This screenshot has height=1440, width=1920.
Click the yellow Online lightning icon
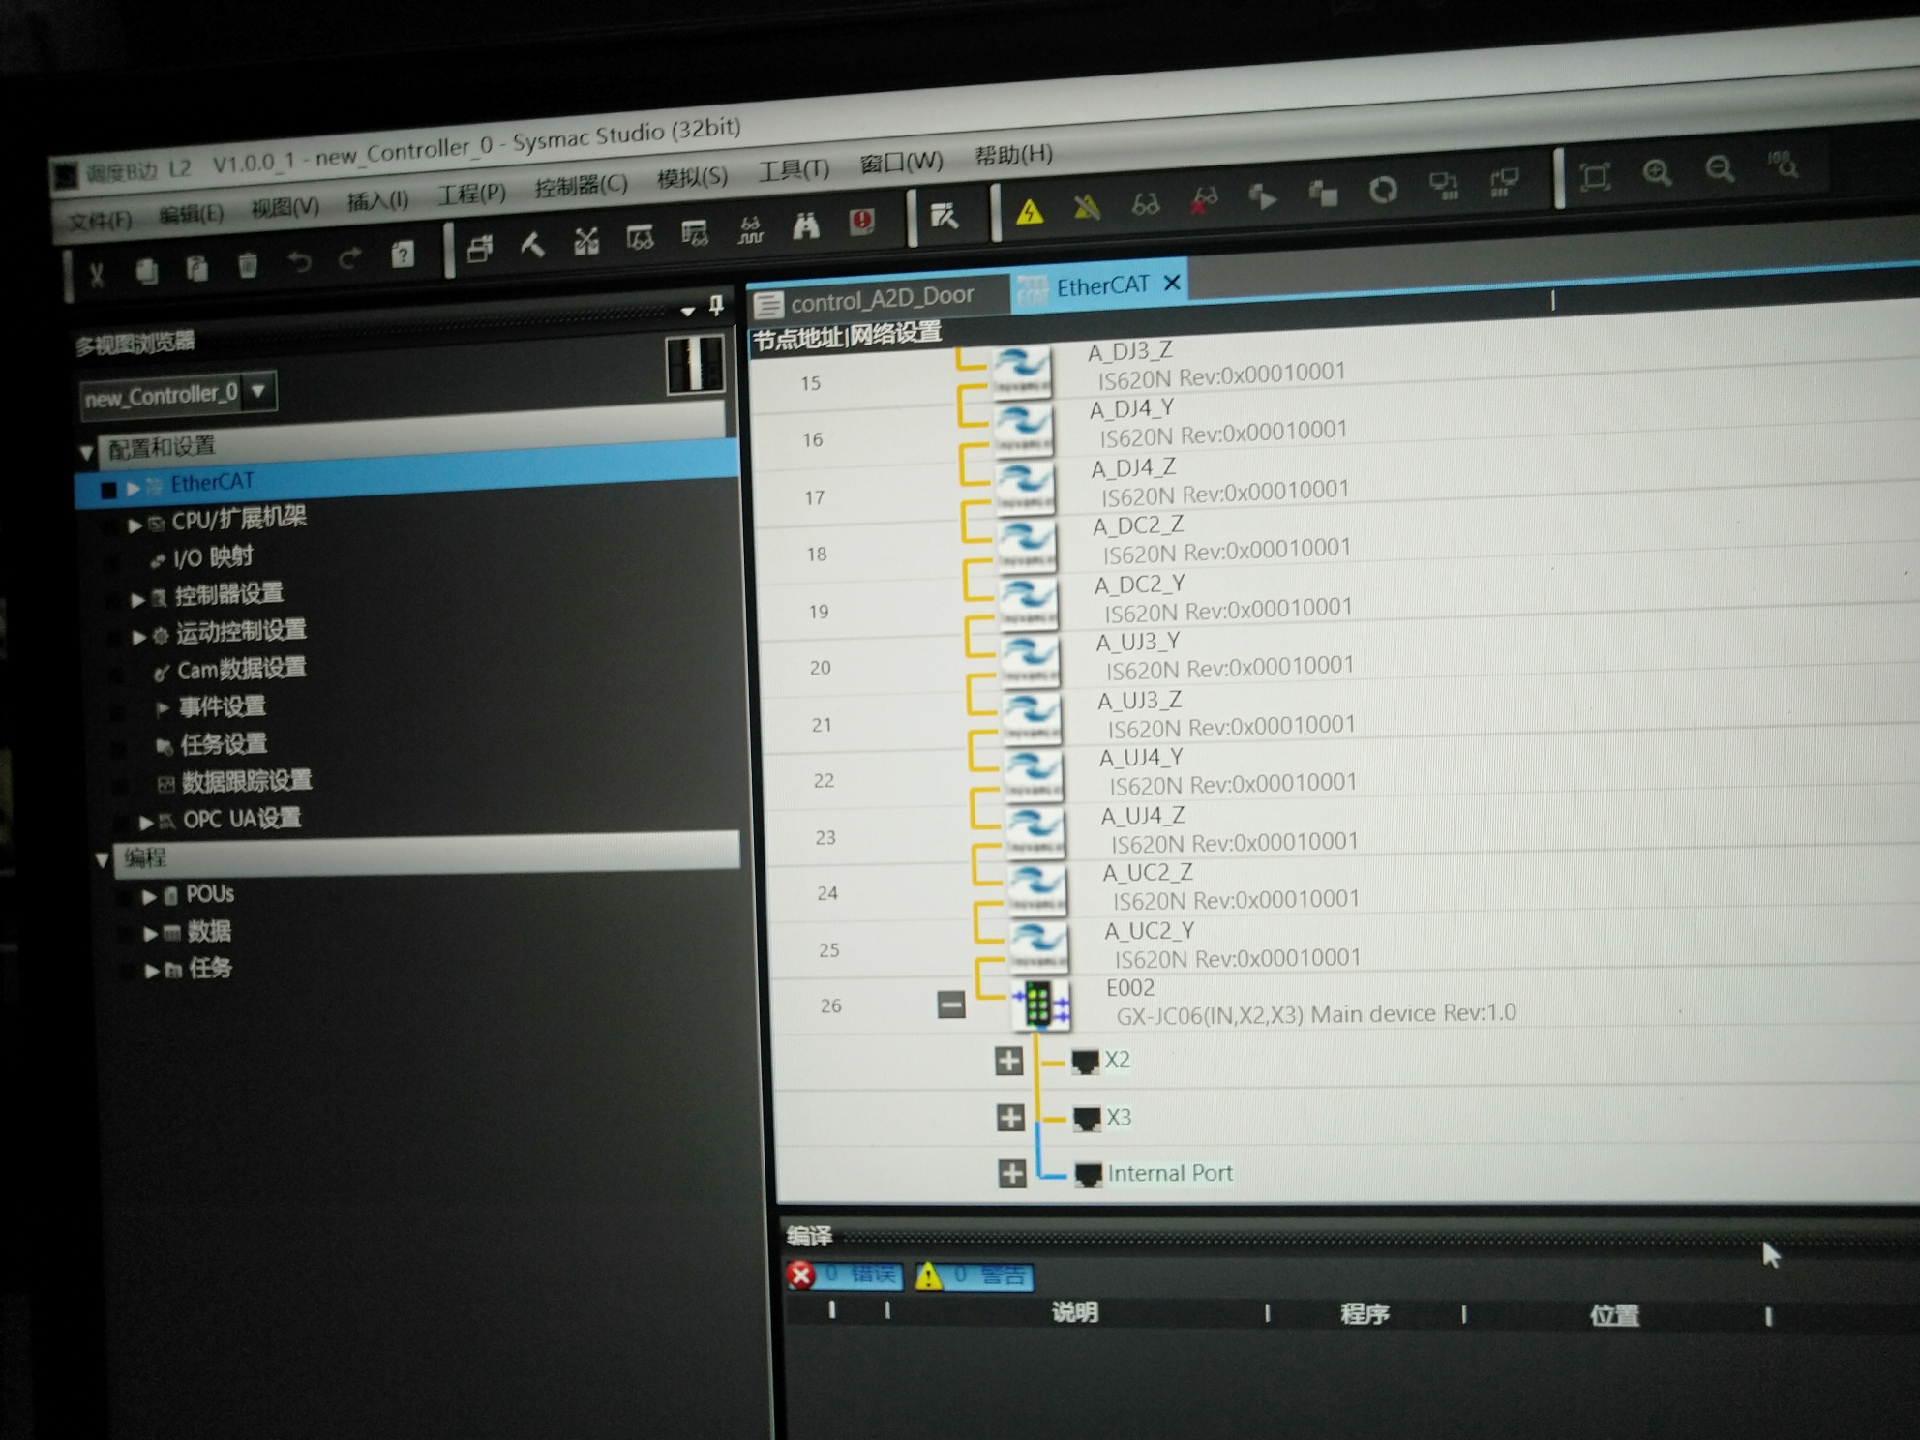[1029, 212]
